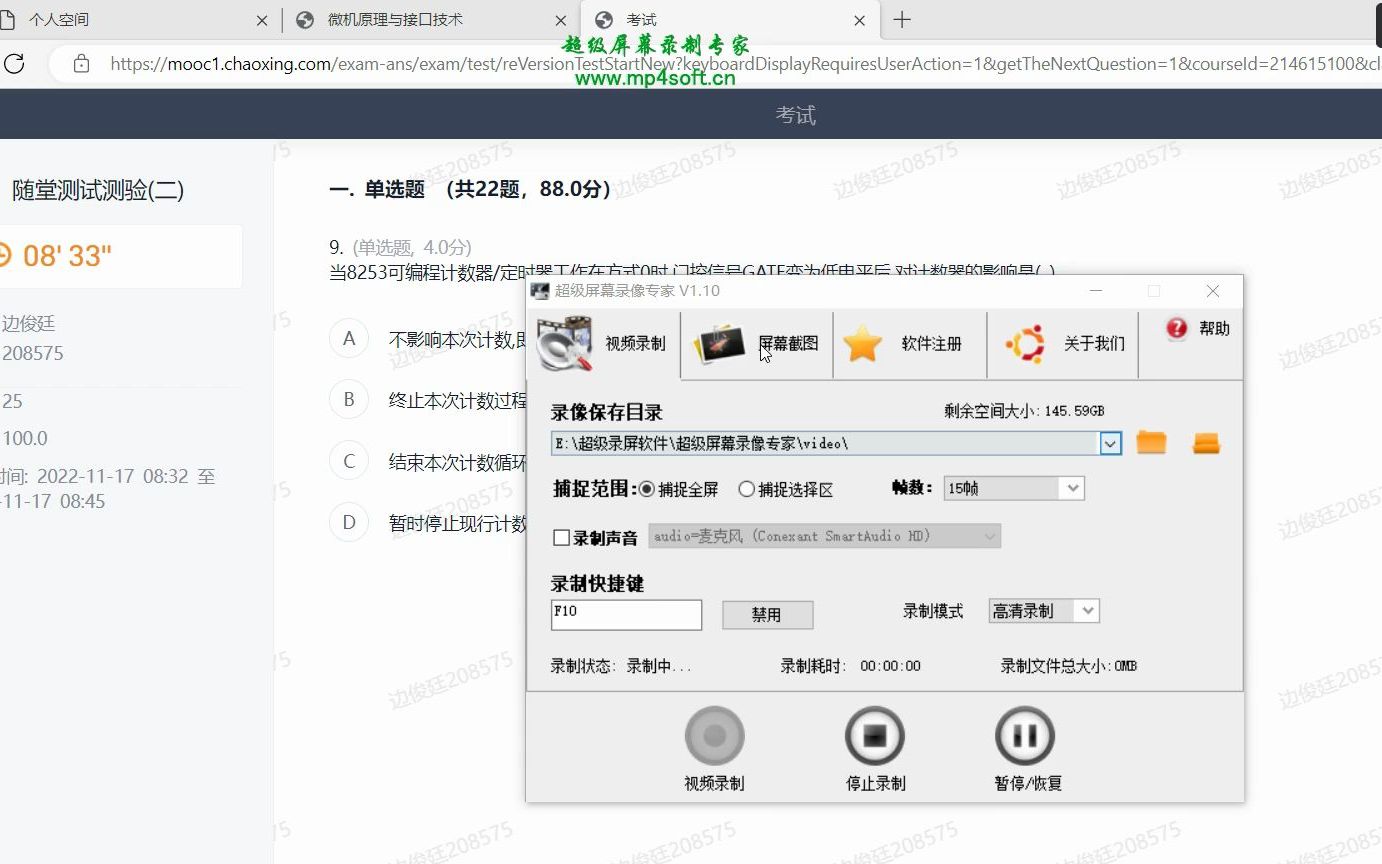Click the page icon on the 个人空间 tab
This screenshot has width=1382, height=864.
7,20
